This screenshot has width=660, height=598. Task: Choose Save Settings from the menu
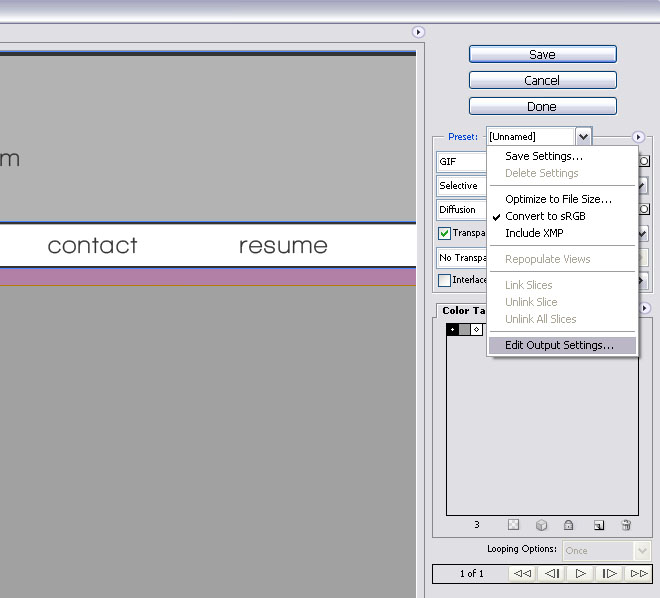(x=543, y=156)
